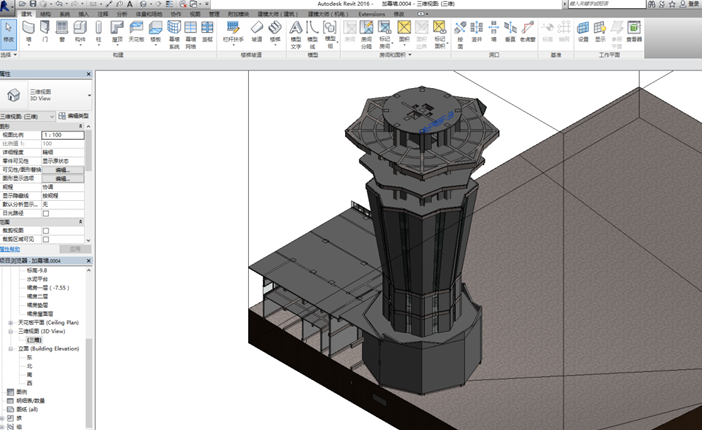Select the 坡道 (Ramp) tool
Viewport: 702px width, 430px height.
[257, 31]
